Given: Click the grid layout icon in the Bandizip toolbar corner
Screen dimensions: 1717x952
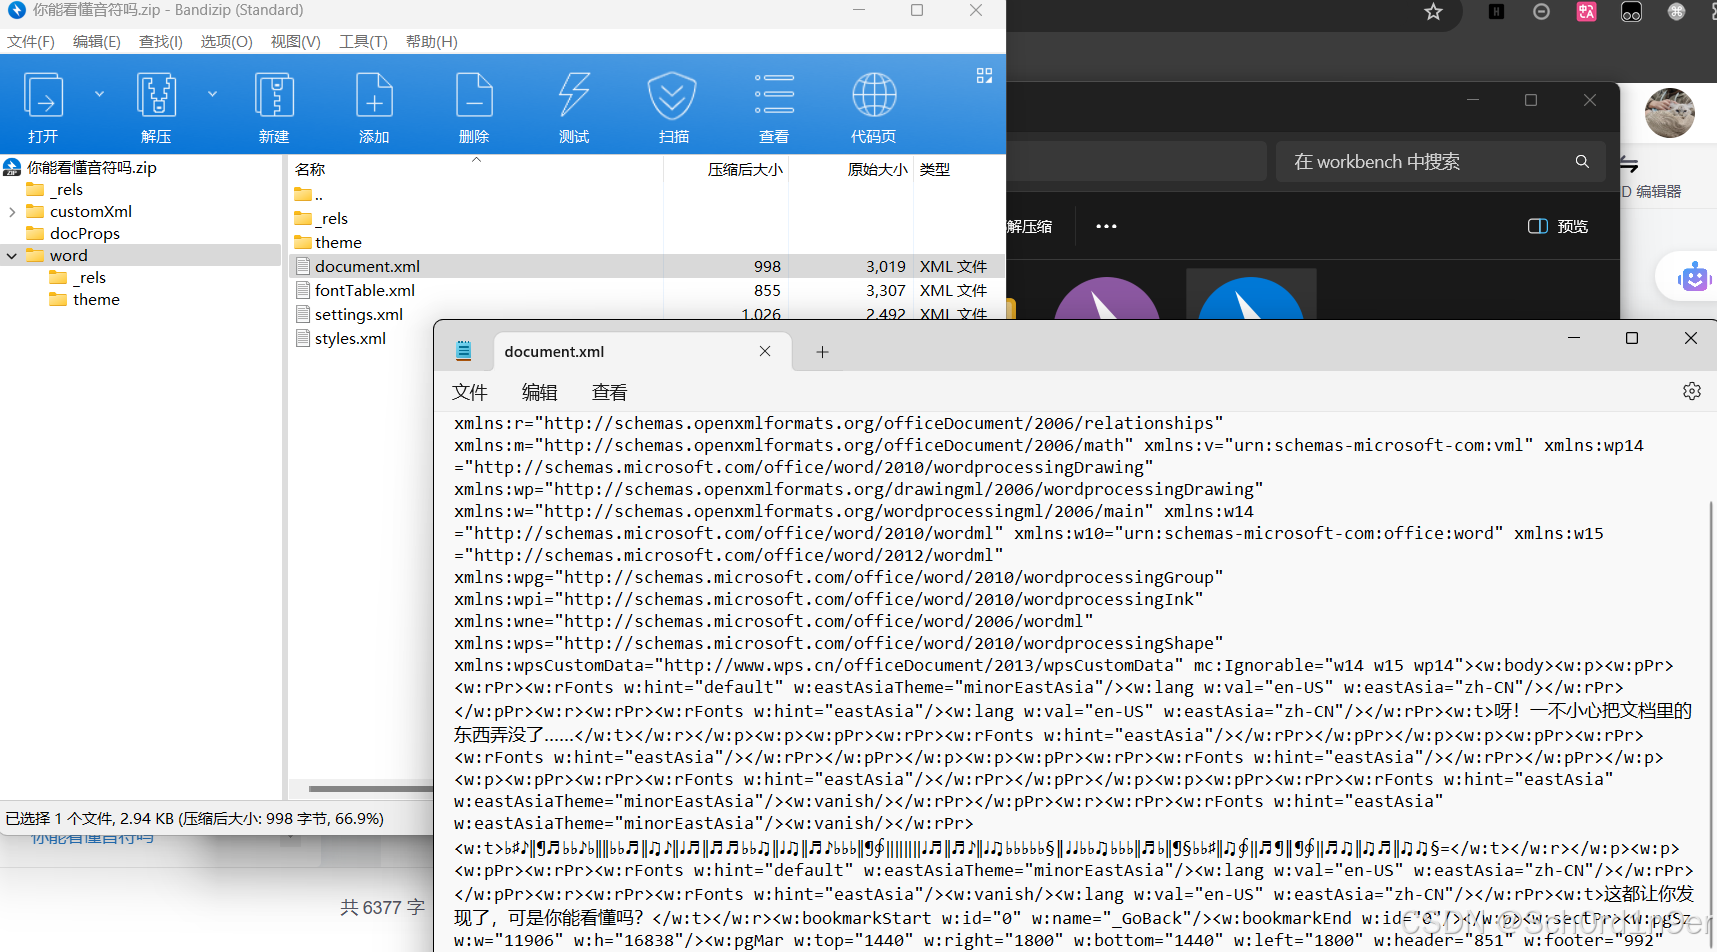Looking at the screenshot, I should 984,75.
